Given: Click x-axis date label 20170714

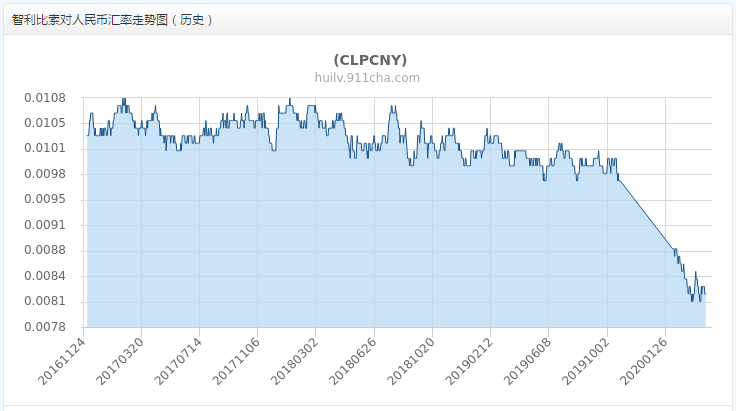Looking at the screenshot, I should coord(177,361).
